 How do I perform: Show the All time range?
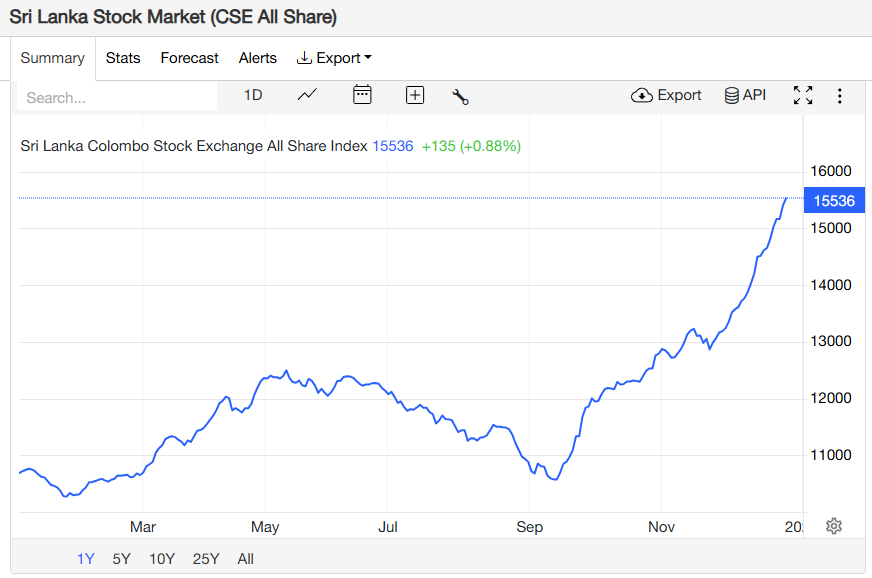(x=246, y=559)
